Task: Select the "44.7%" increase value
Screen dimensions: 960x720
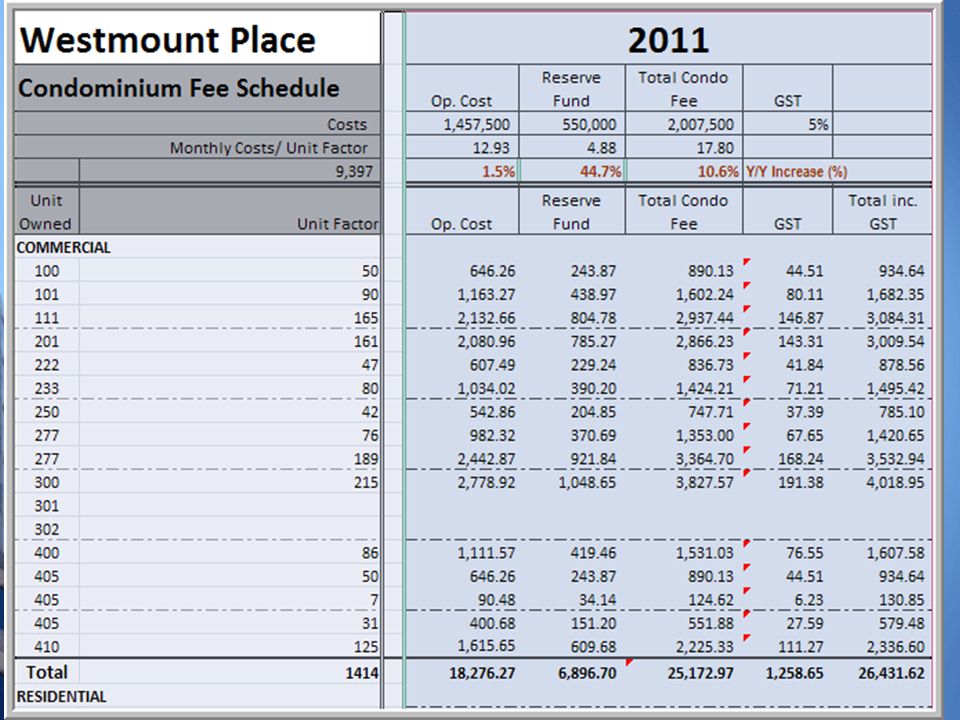Action: 601,171
